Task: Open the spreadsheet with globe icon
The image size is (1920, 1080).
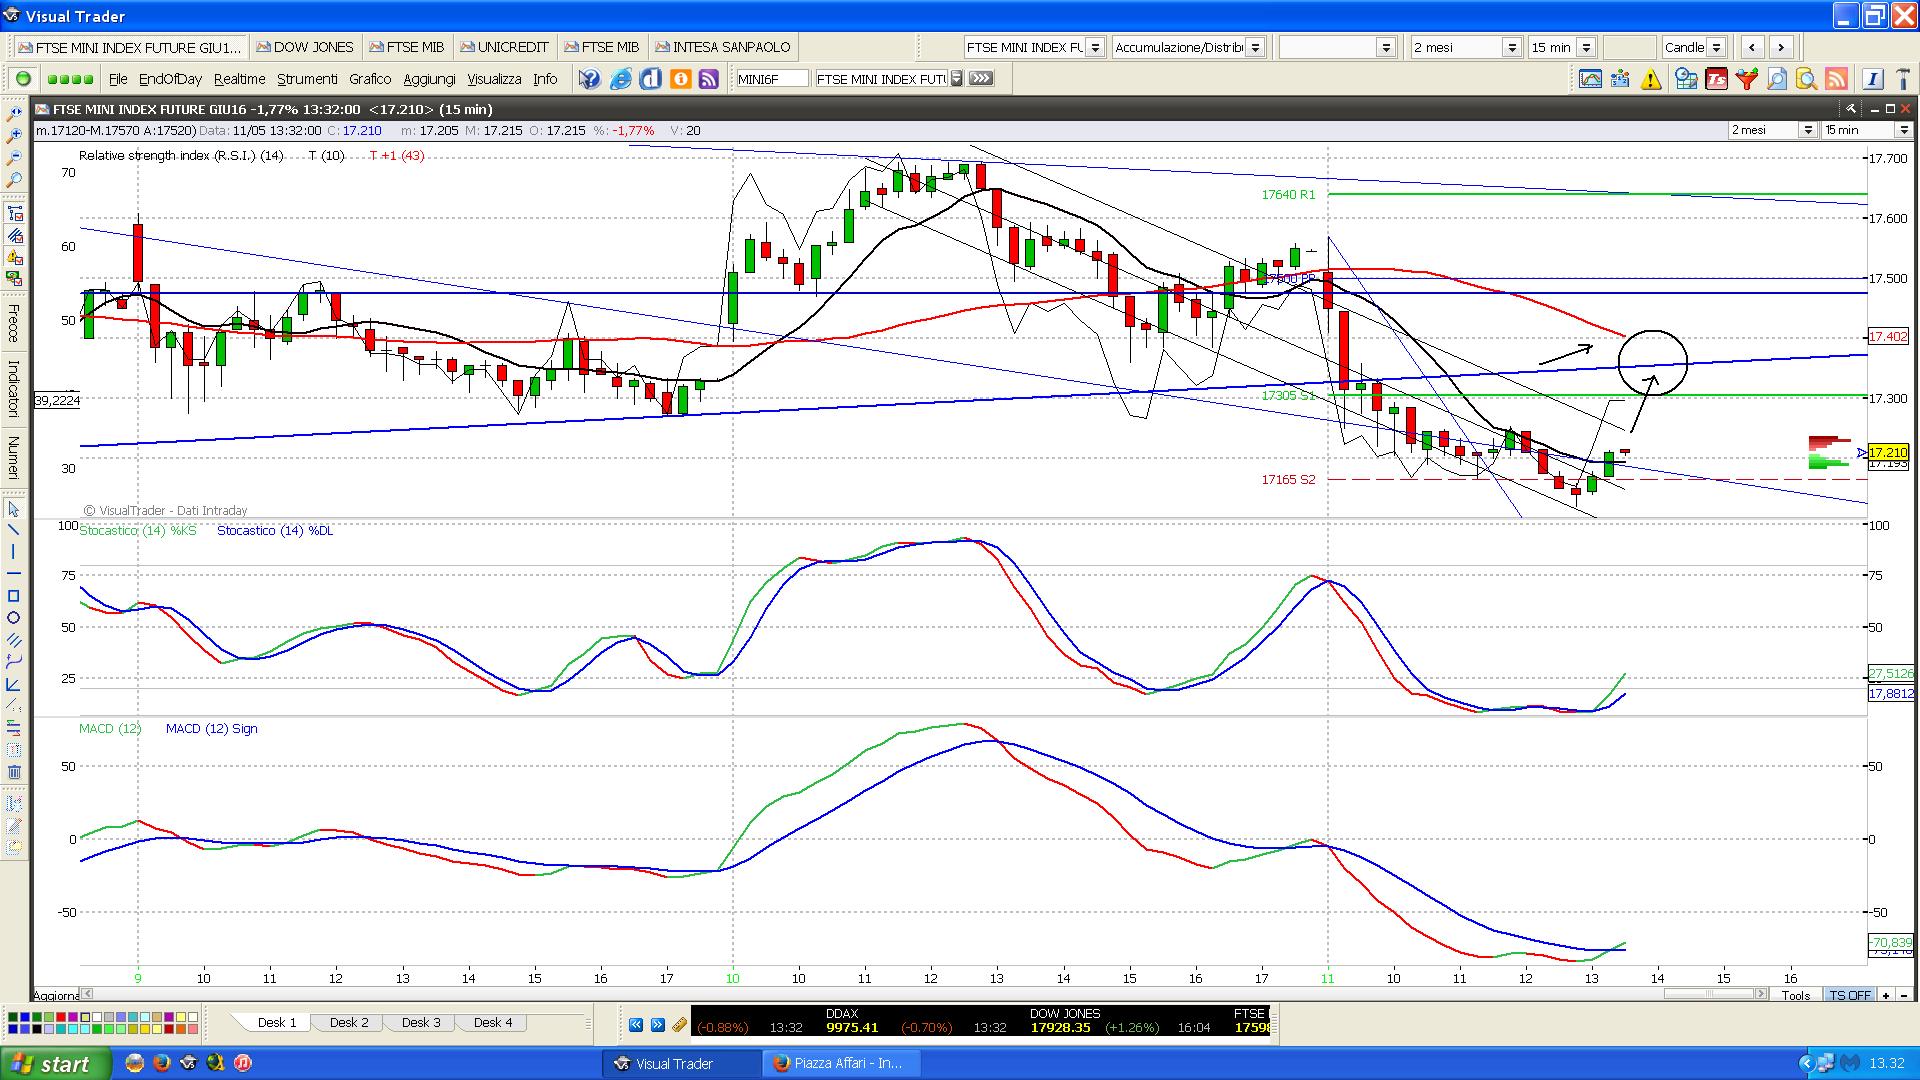Action: pos(1686,79)
